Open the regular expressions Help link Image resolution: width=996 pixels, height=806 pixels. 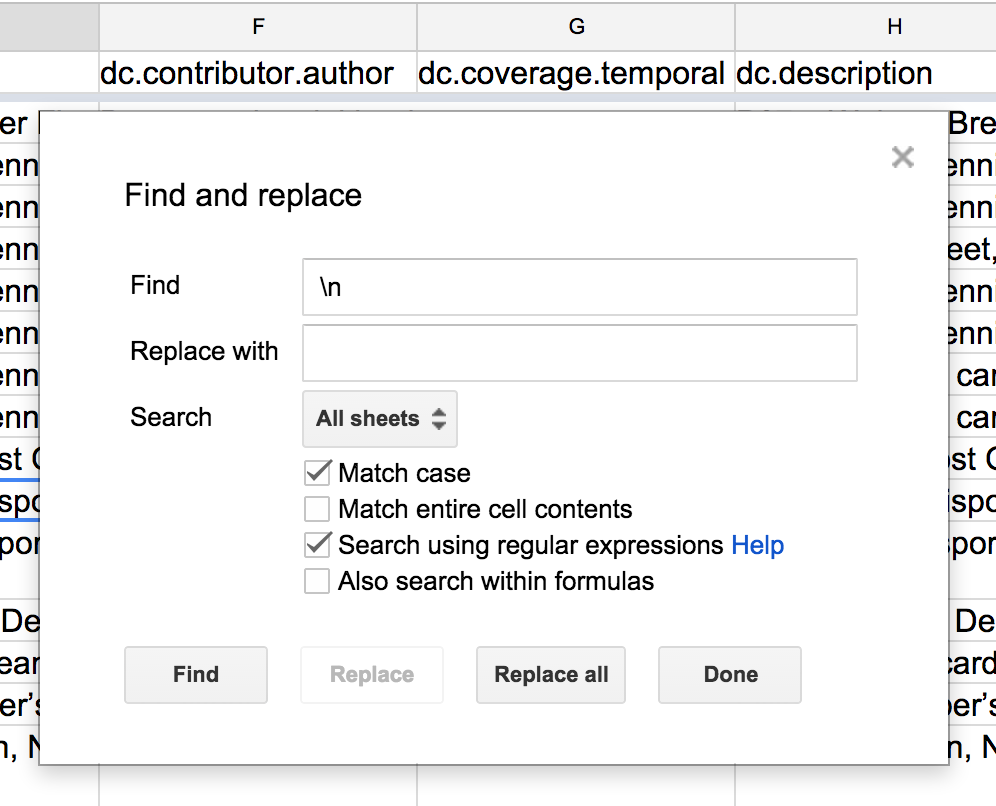757,545
